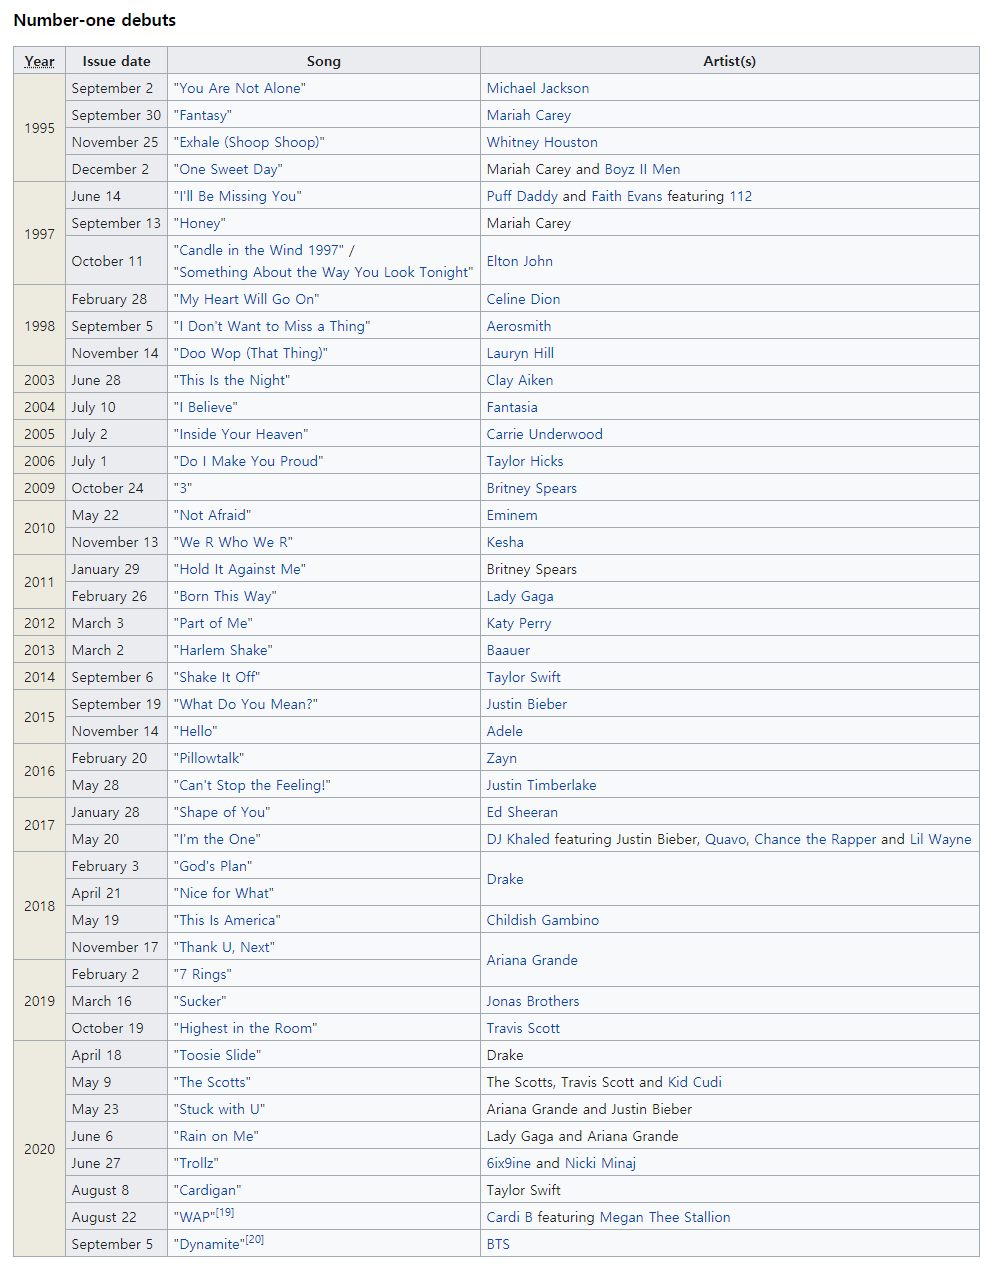Open the Quavo artist link

click(x=725, y=839)
